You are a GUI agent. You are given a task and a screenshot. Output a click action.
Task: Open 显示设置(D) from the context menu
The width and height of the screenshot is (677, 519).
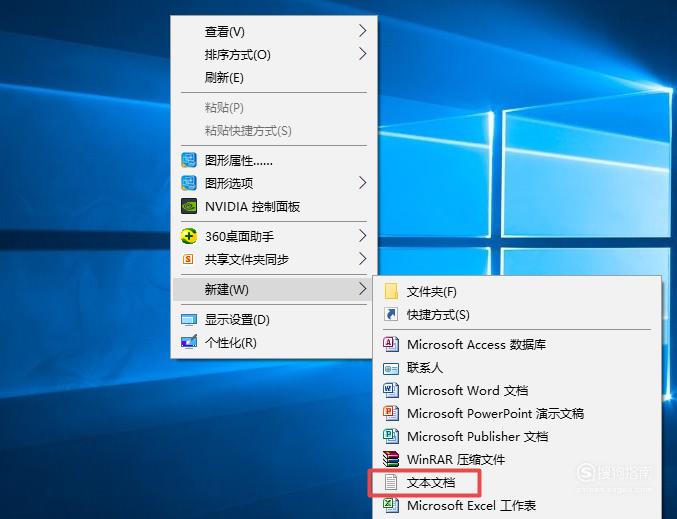coord(273,320)
